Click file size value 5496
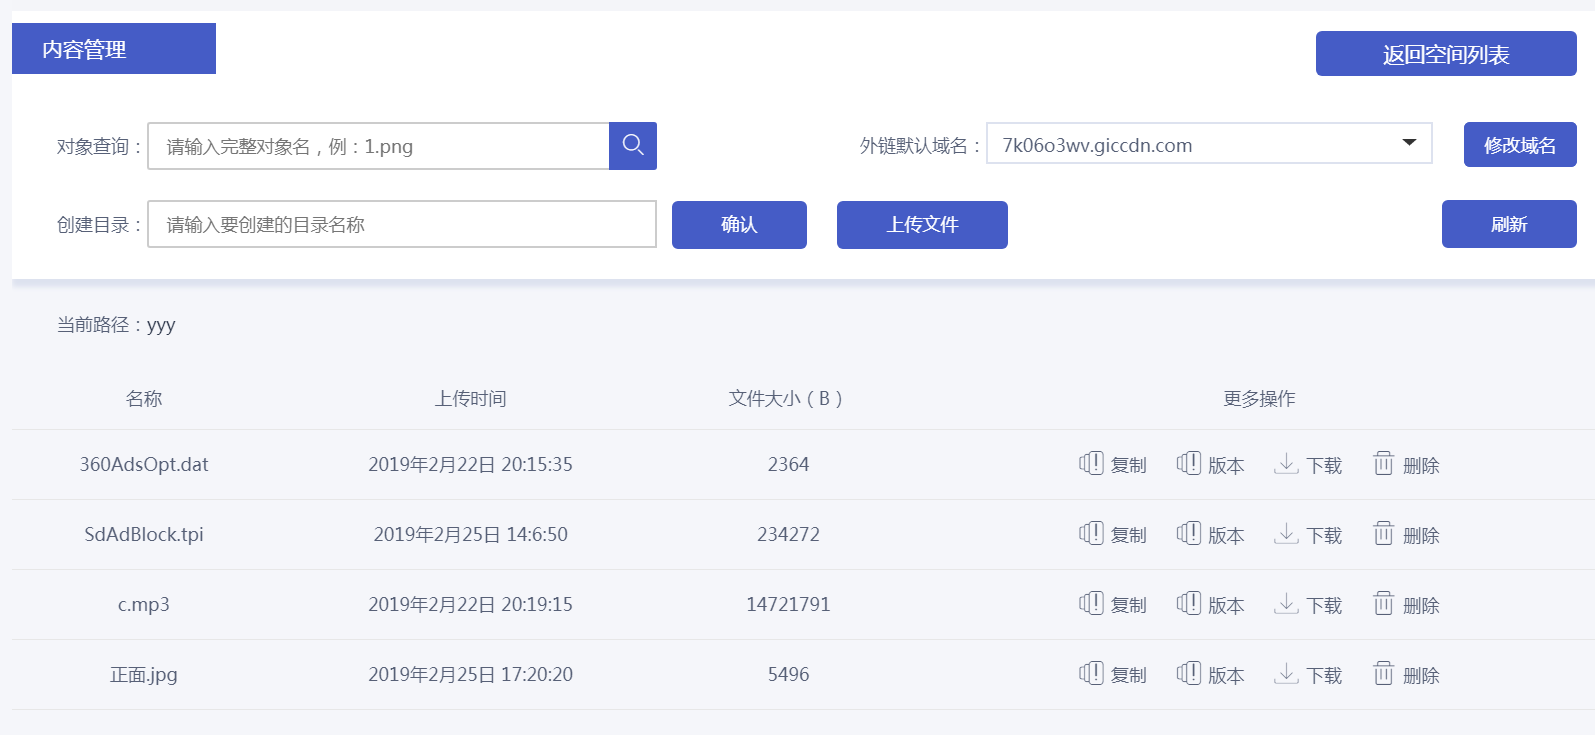 (788, 674)
